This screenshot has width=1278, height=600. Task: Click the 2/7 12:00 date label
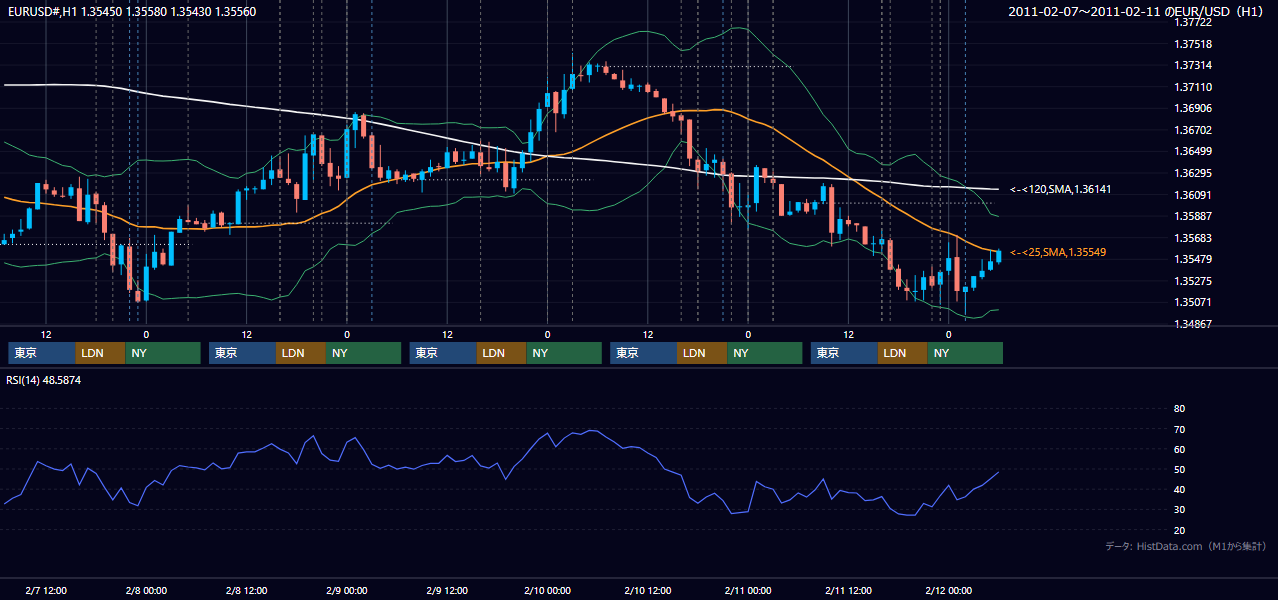[46, 591]
